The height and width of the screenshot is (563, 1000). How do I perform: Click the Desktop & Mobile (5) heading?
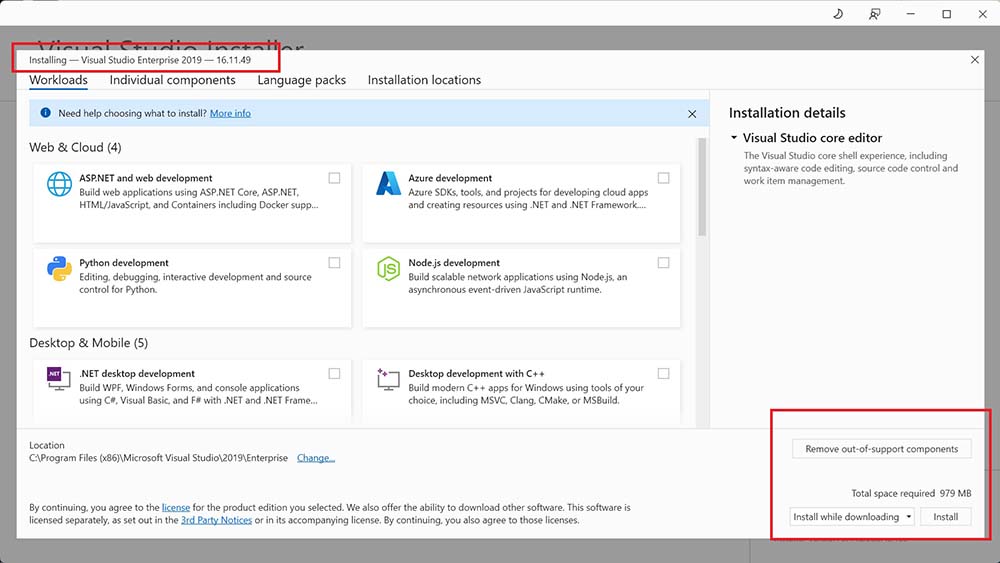point(89,343)
